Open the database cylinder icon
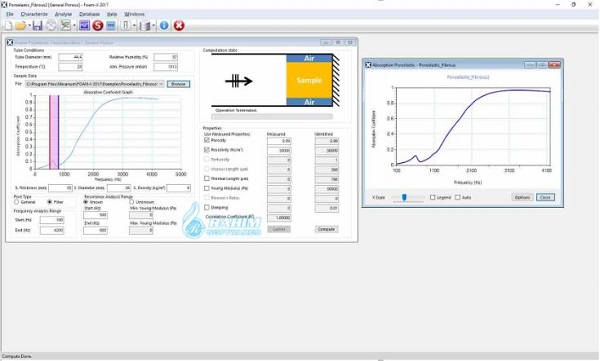This screenshot has width=600, height=361. click(x=145, y=26)
